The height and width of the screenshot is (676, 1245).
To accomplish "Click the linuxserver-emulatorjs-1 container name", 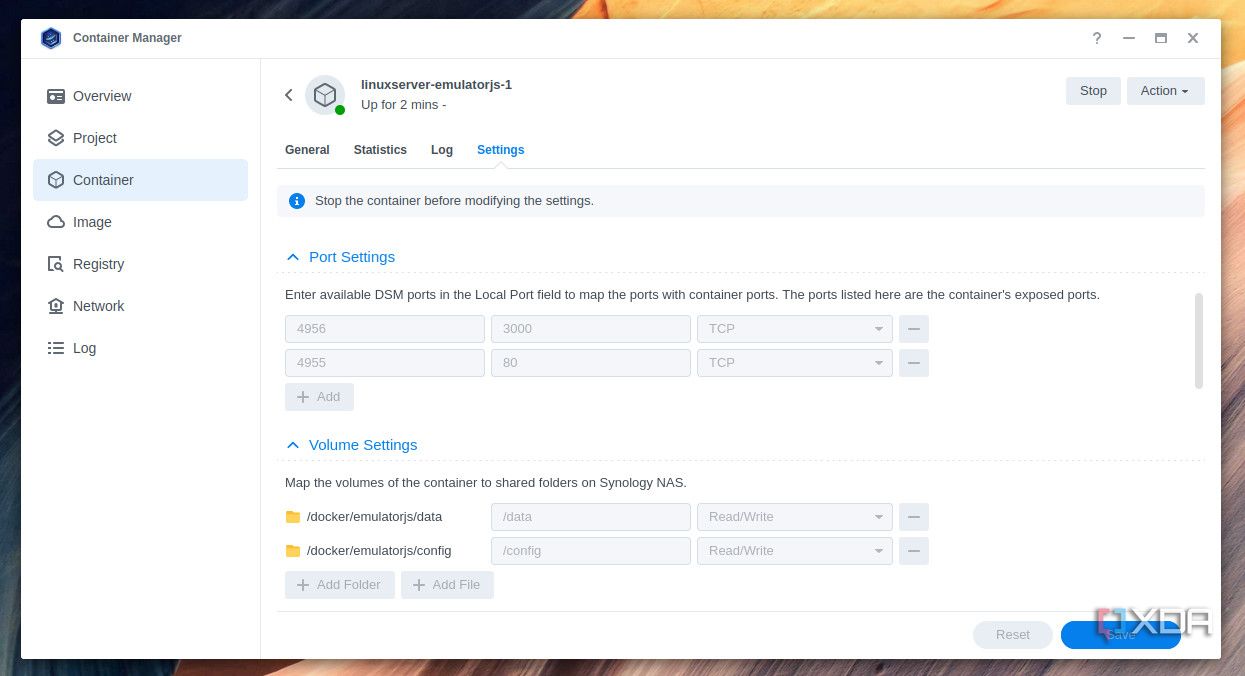I will pyautogui.click(x=436, y=85).
